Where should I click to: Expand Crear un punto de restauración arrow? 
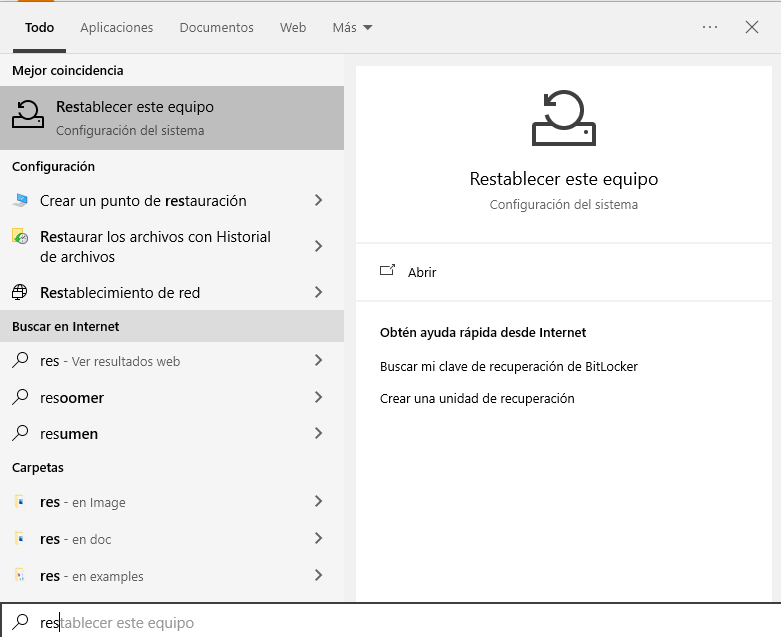[x=319, y=200]
